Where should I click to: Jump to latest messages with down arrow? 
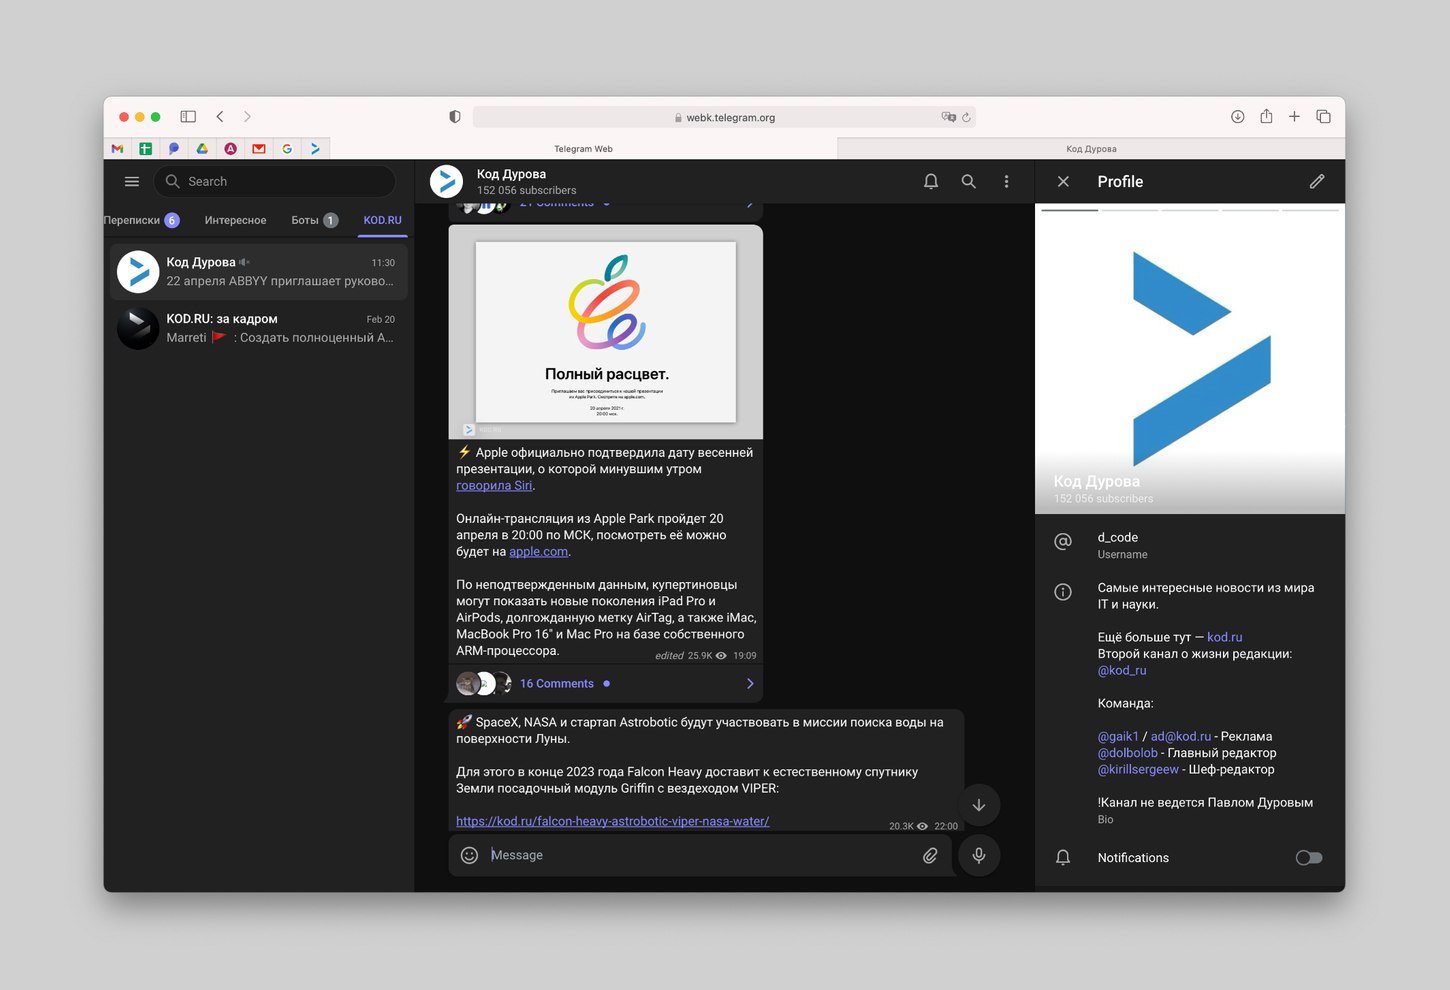979,805
